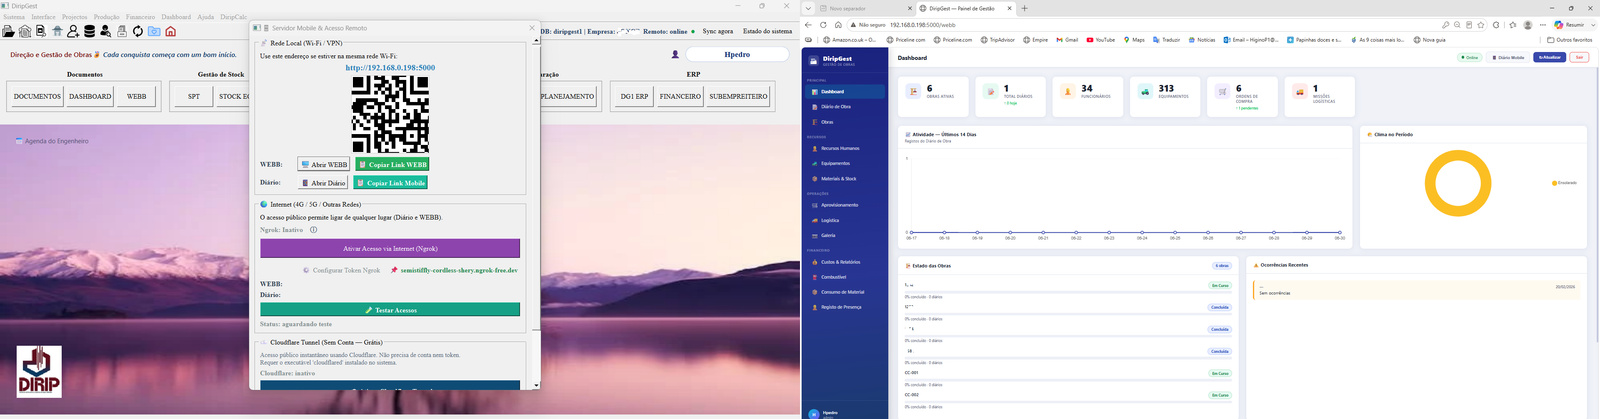The width and height of the screenshot is (1600, 419).
Task: Open the local http://192.168.0.198:5000 link
Action: point(390,68)
